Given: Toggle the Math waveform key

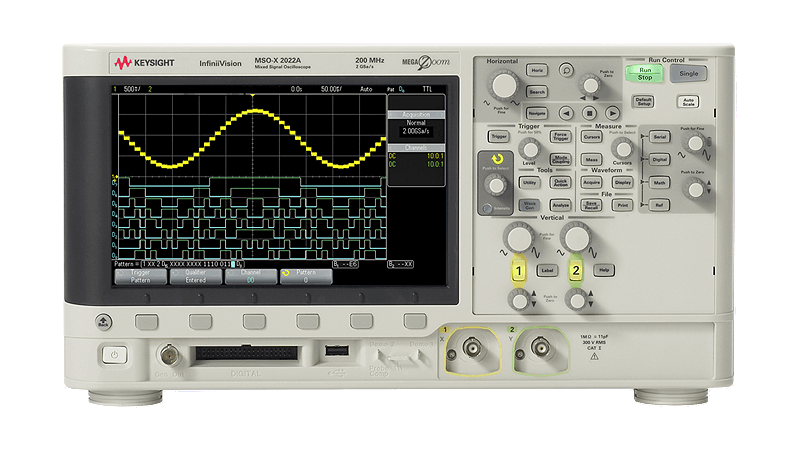Looking at the screenshot, I should (x=659, y=183).
